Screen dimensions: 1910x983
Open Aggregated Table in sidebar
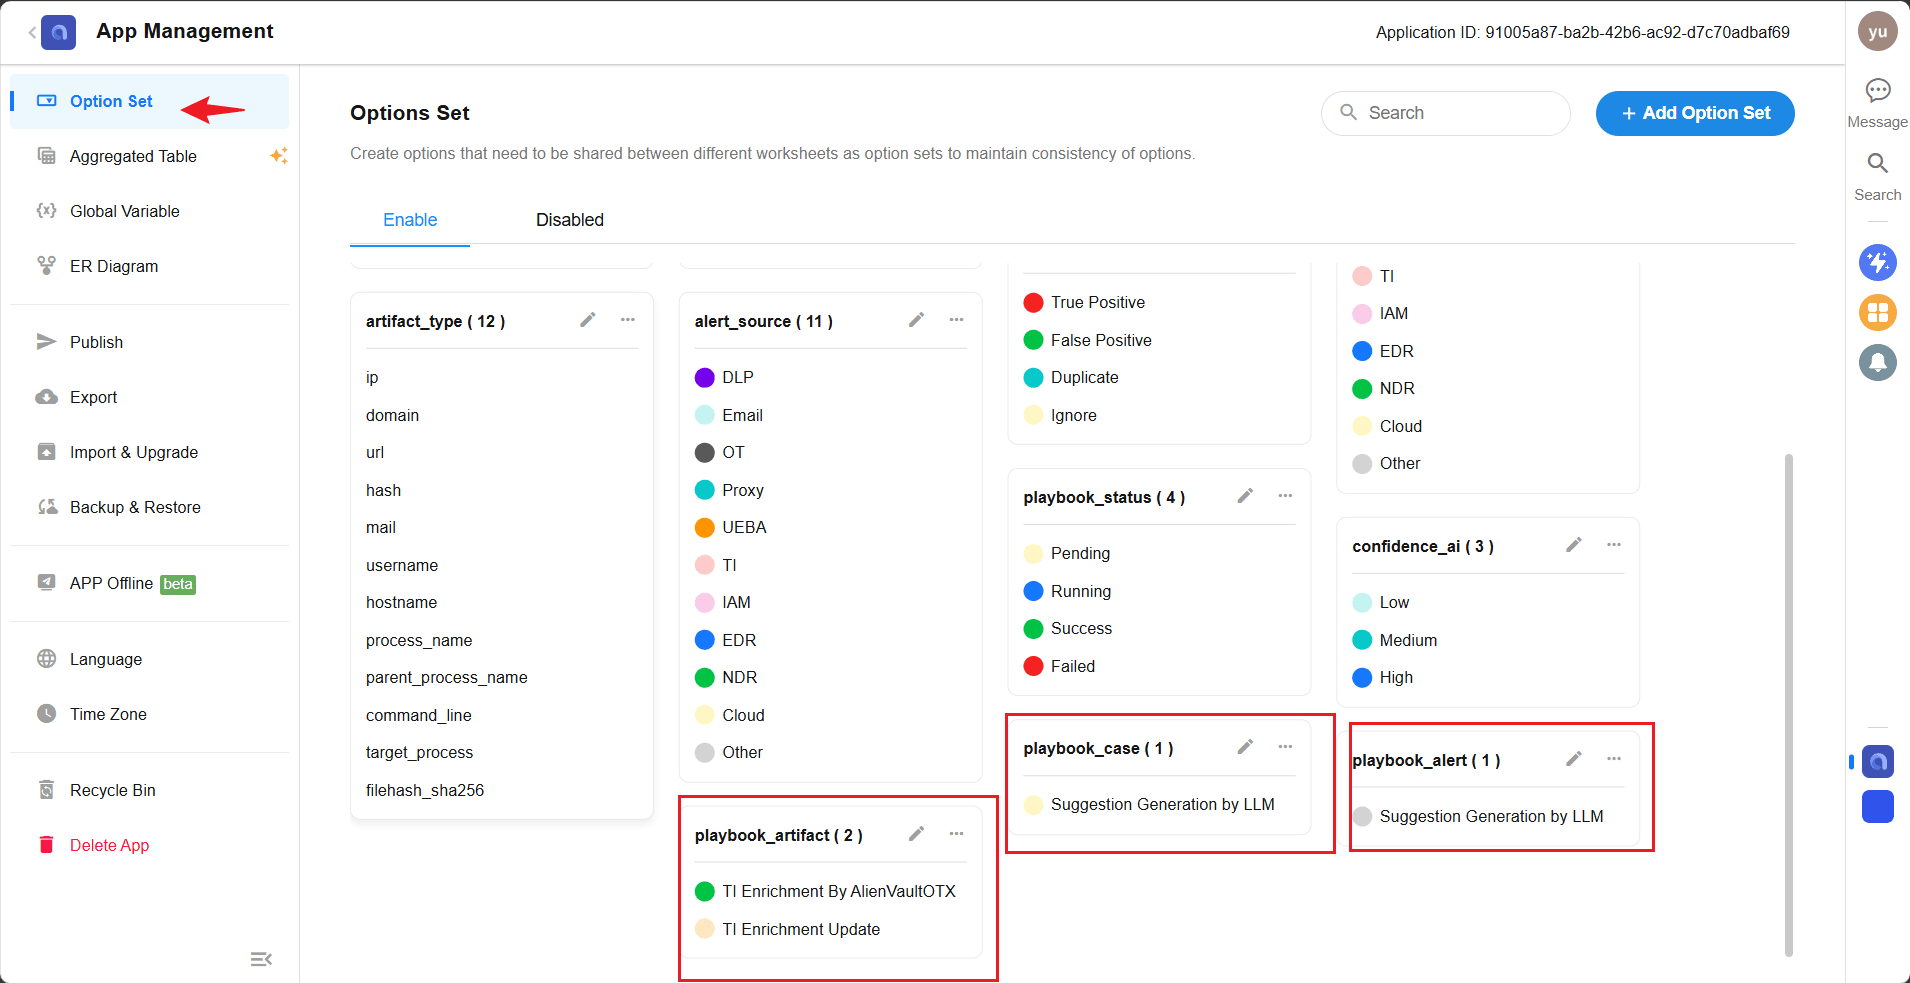133,156
